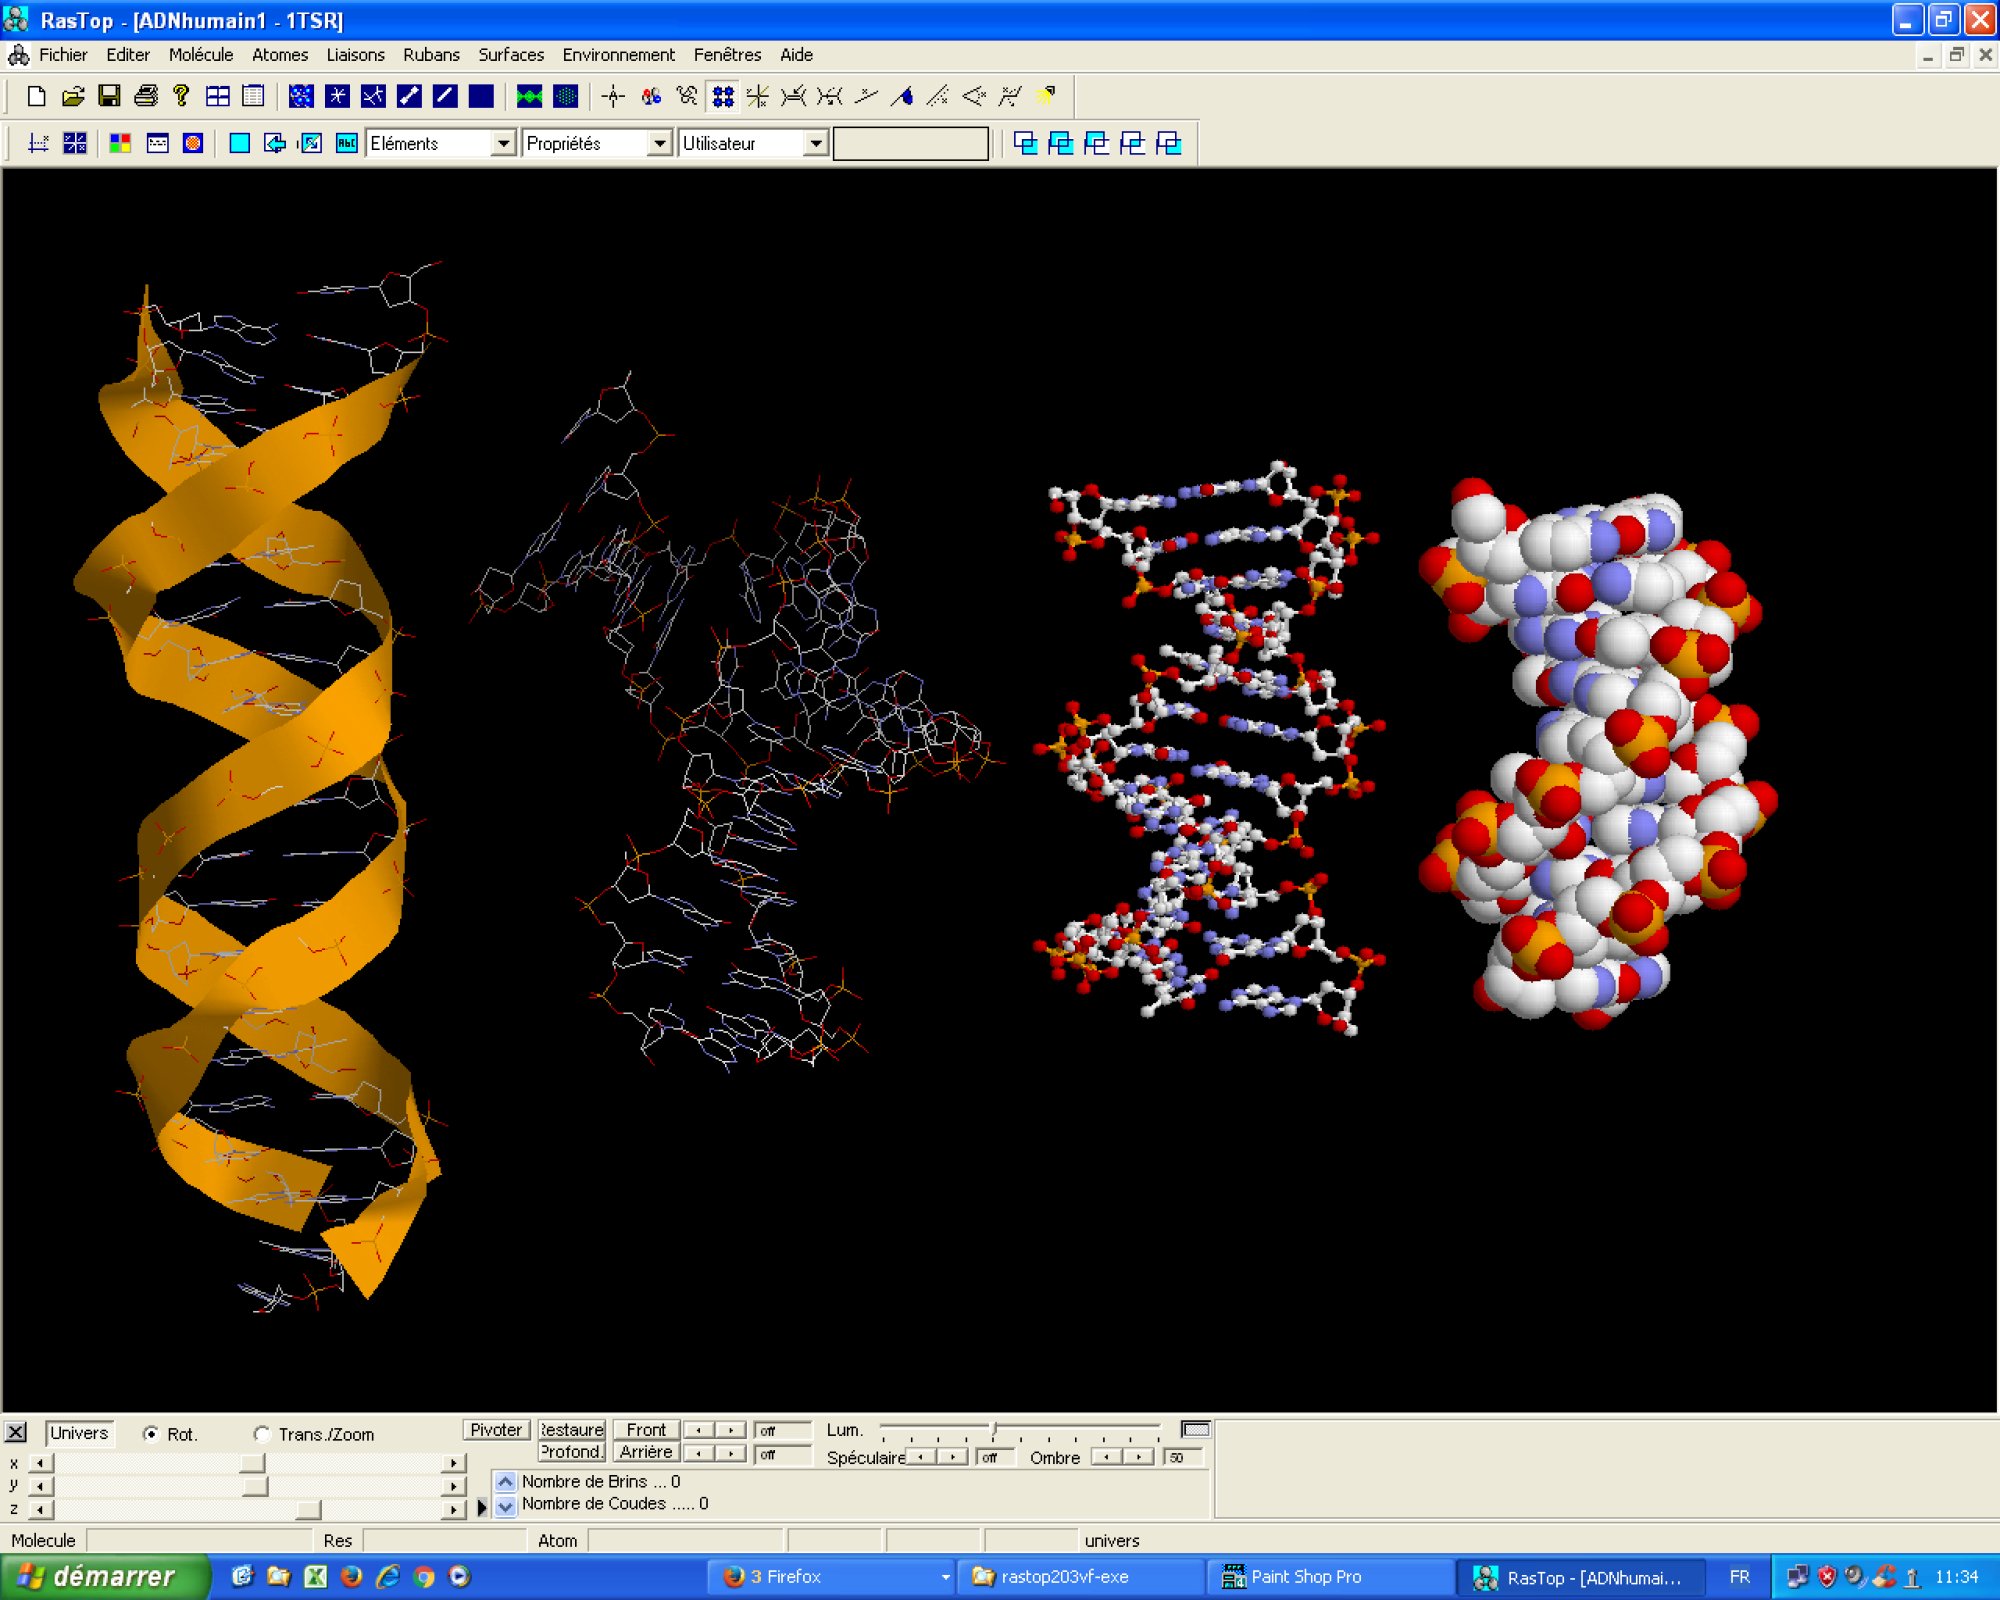Click the ABC labels toolbar icon
The width and height of the screenshot is (2000, 1600).
346,143
